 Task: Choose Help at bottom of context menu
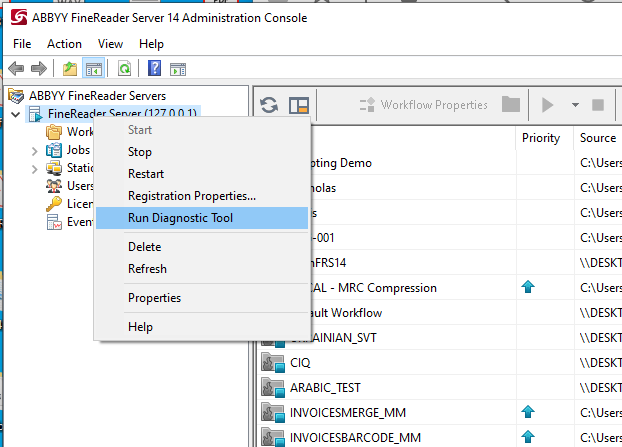pos(202,327)
